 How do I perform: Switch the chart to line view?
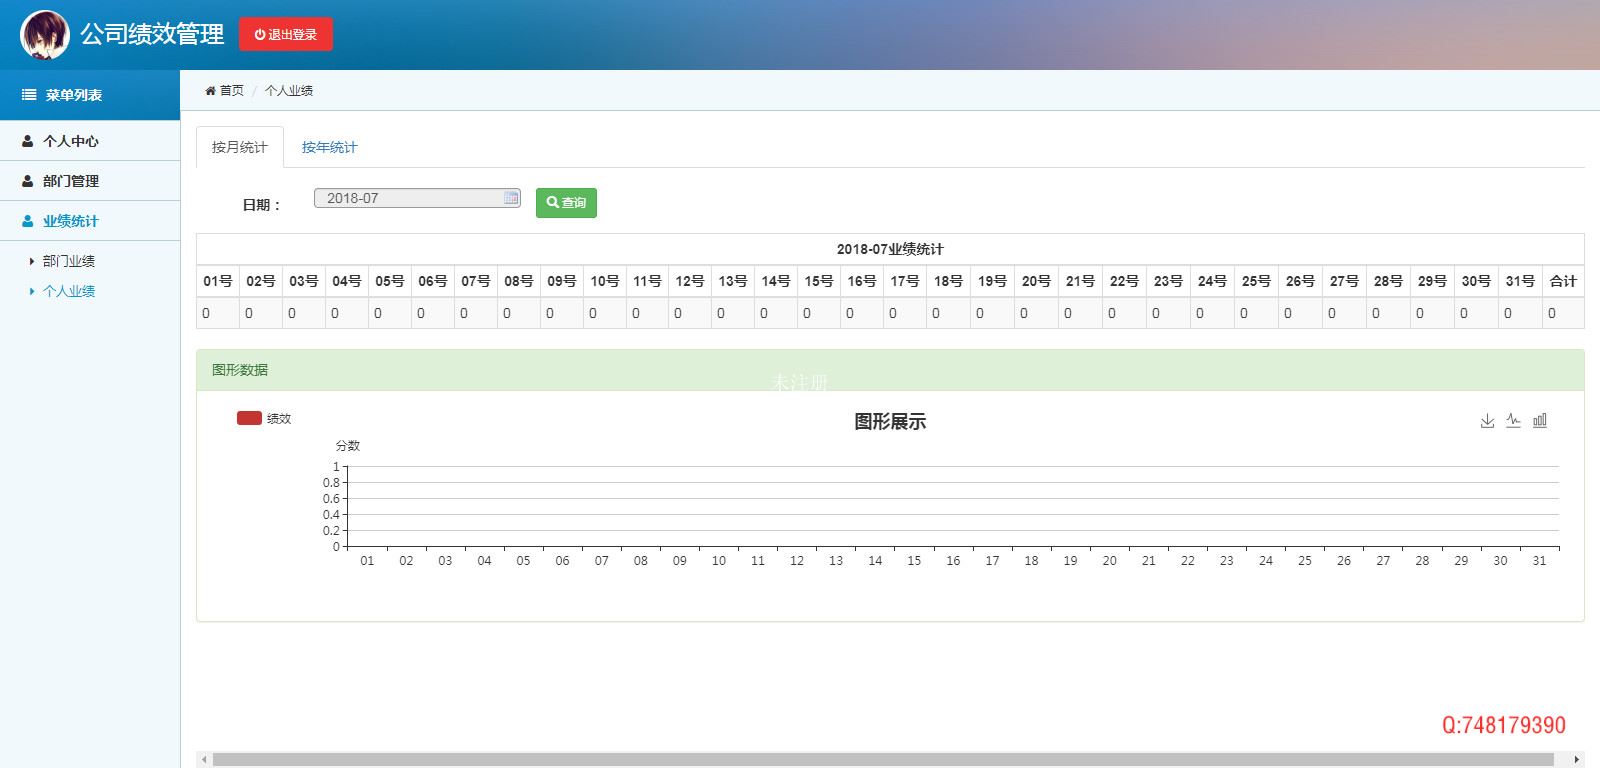pyautogui.click(x=1513, y=420)
